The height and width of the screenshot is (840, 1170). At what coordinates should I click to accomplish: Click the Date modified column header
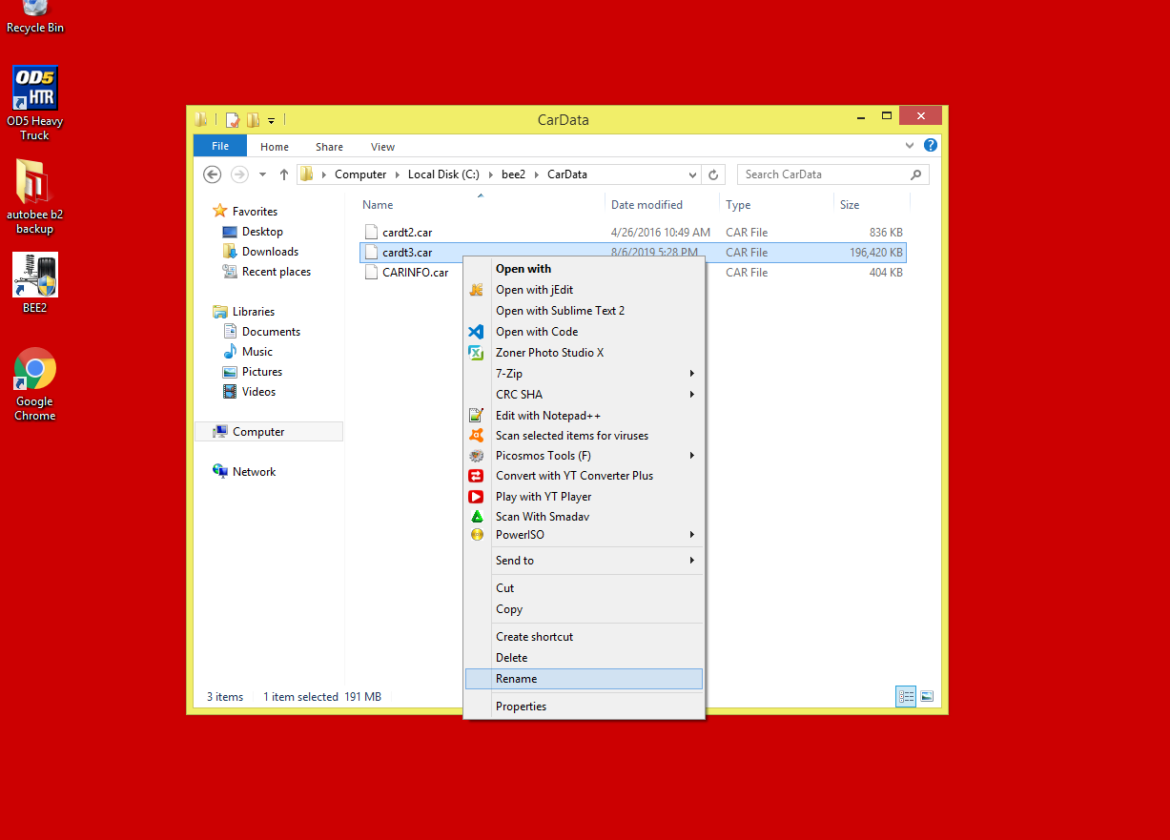coord(647,205)
